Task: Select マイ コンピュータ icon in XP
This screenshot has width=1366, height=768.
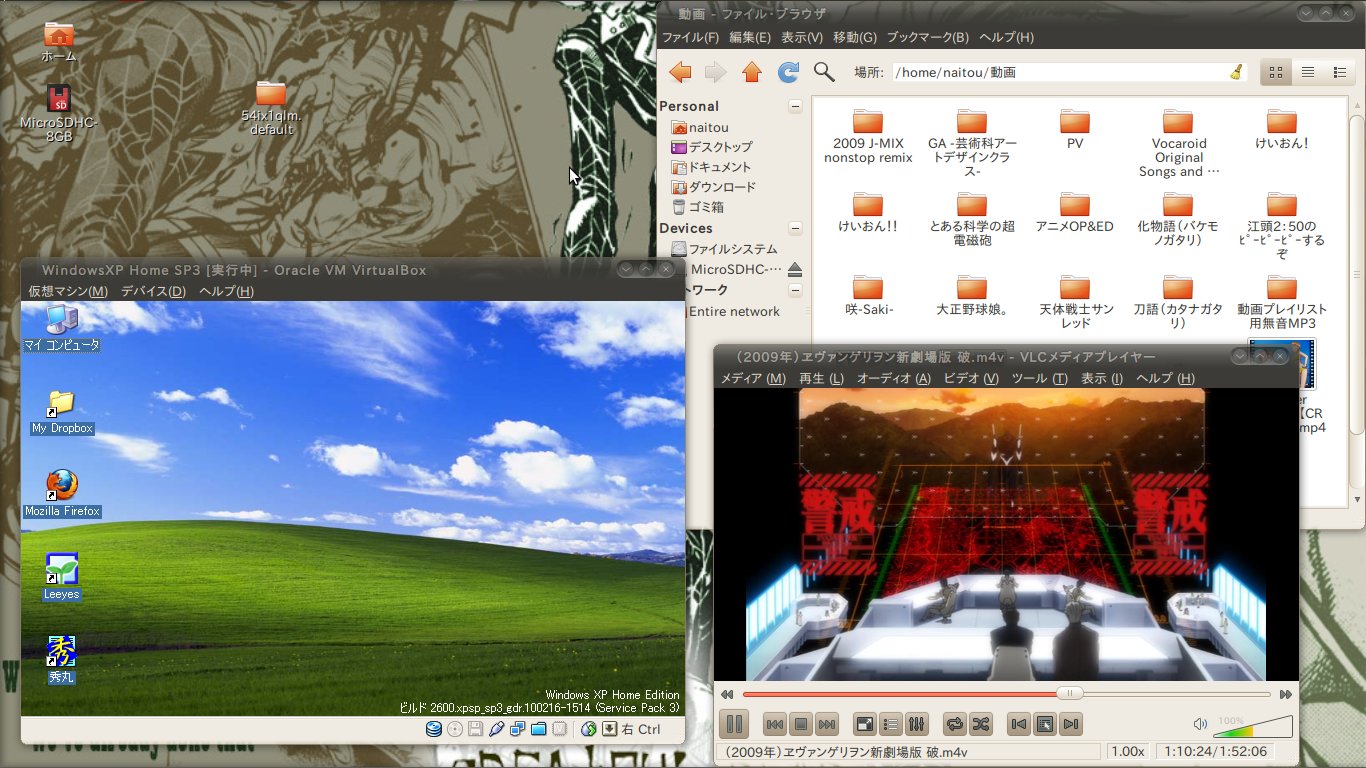Action: pos(62,329)
